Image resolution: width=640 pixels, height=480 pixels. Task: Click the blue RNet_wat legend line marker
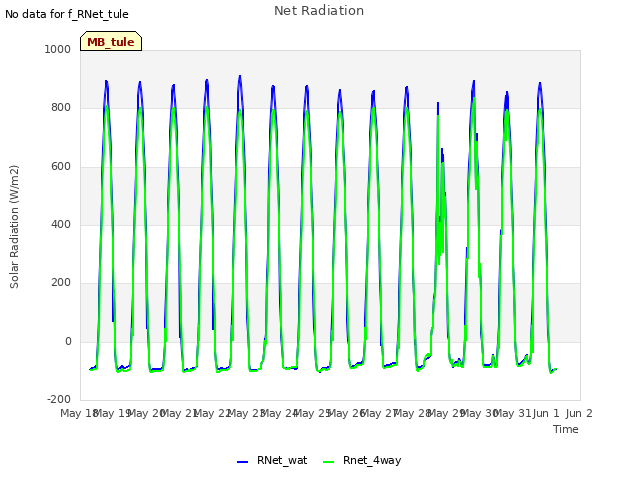point(242,462)
